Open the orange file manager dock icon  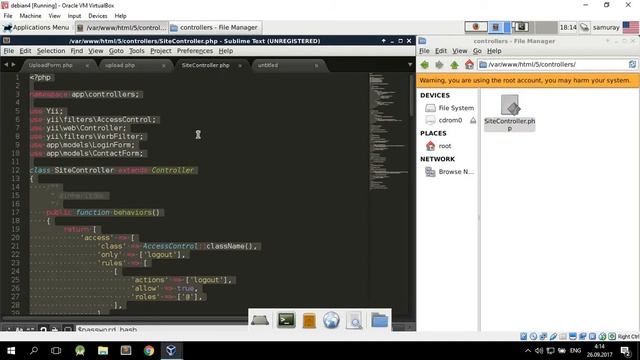[x=309, y=321]
